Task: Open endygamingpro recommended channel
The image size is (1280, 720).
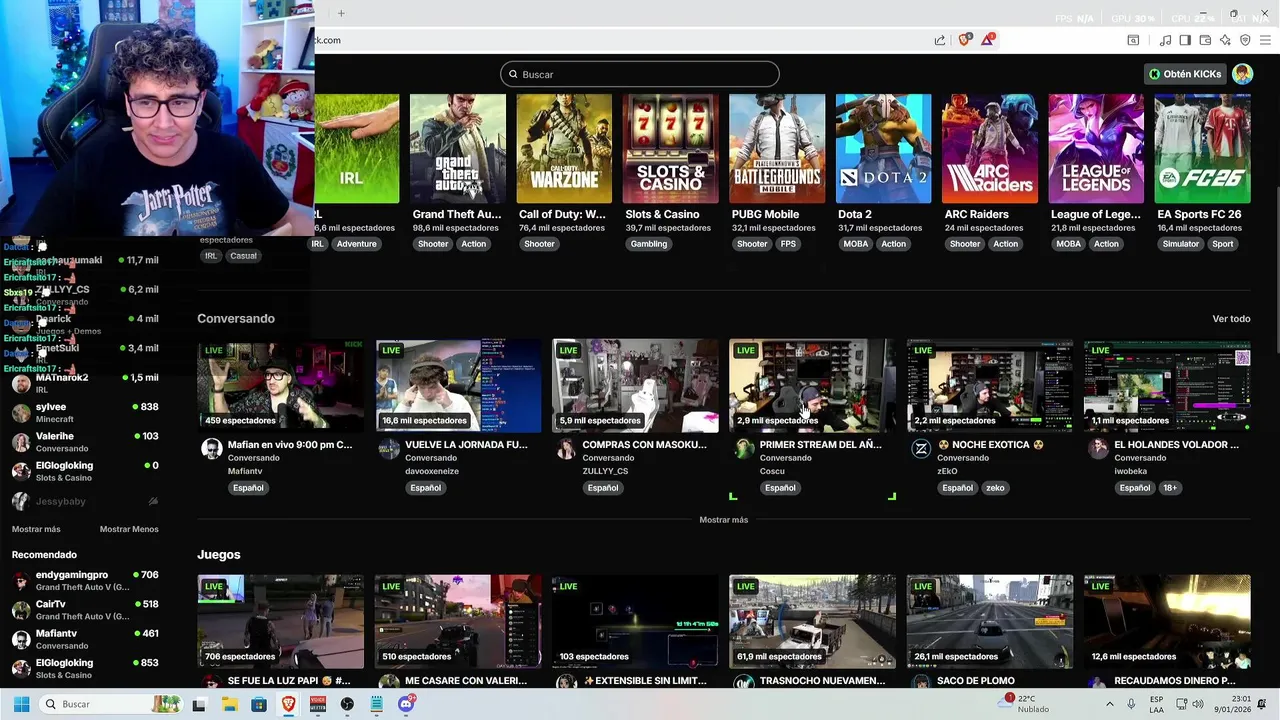Action: click(x=85, y=581)
